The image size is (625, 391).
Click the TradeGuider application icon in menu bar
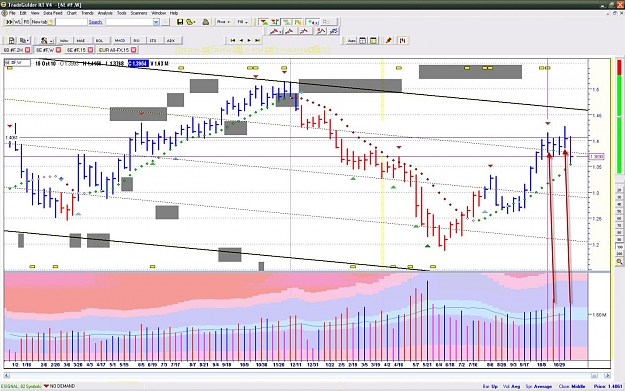[4, 13]
